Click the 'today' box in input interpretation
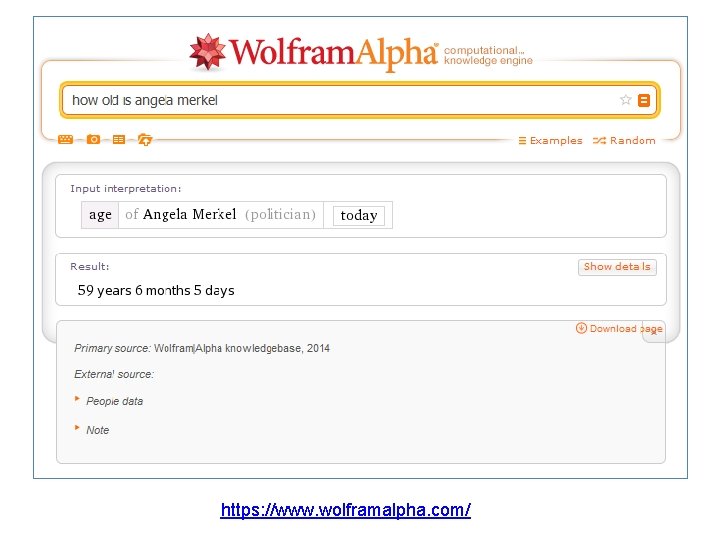Screen dimensions: 720x540 click(359, 215)
